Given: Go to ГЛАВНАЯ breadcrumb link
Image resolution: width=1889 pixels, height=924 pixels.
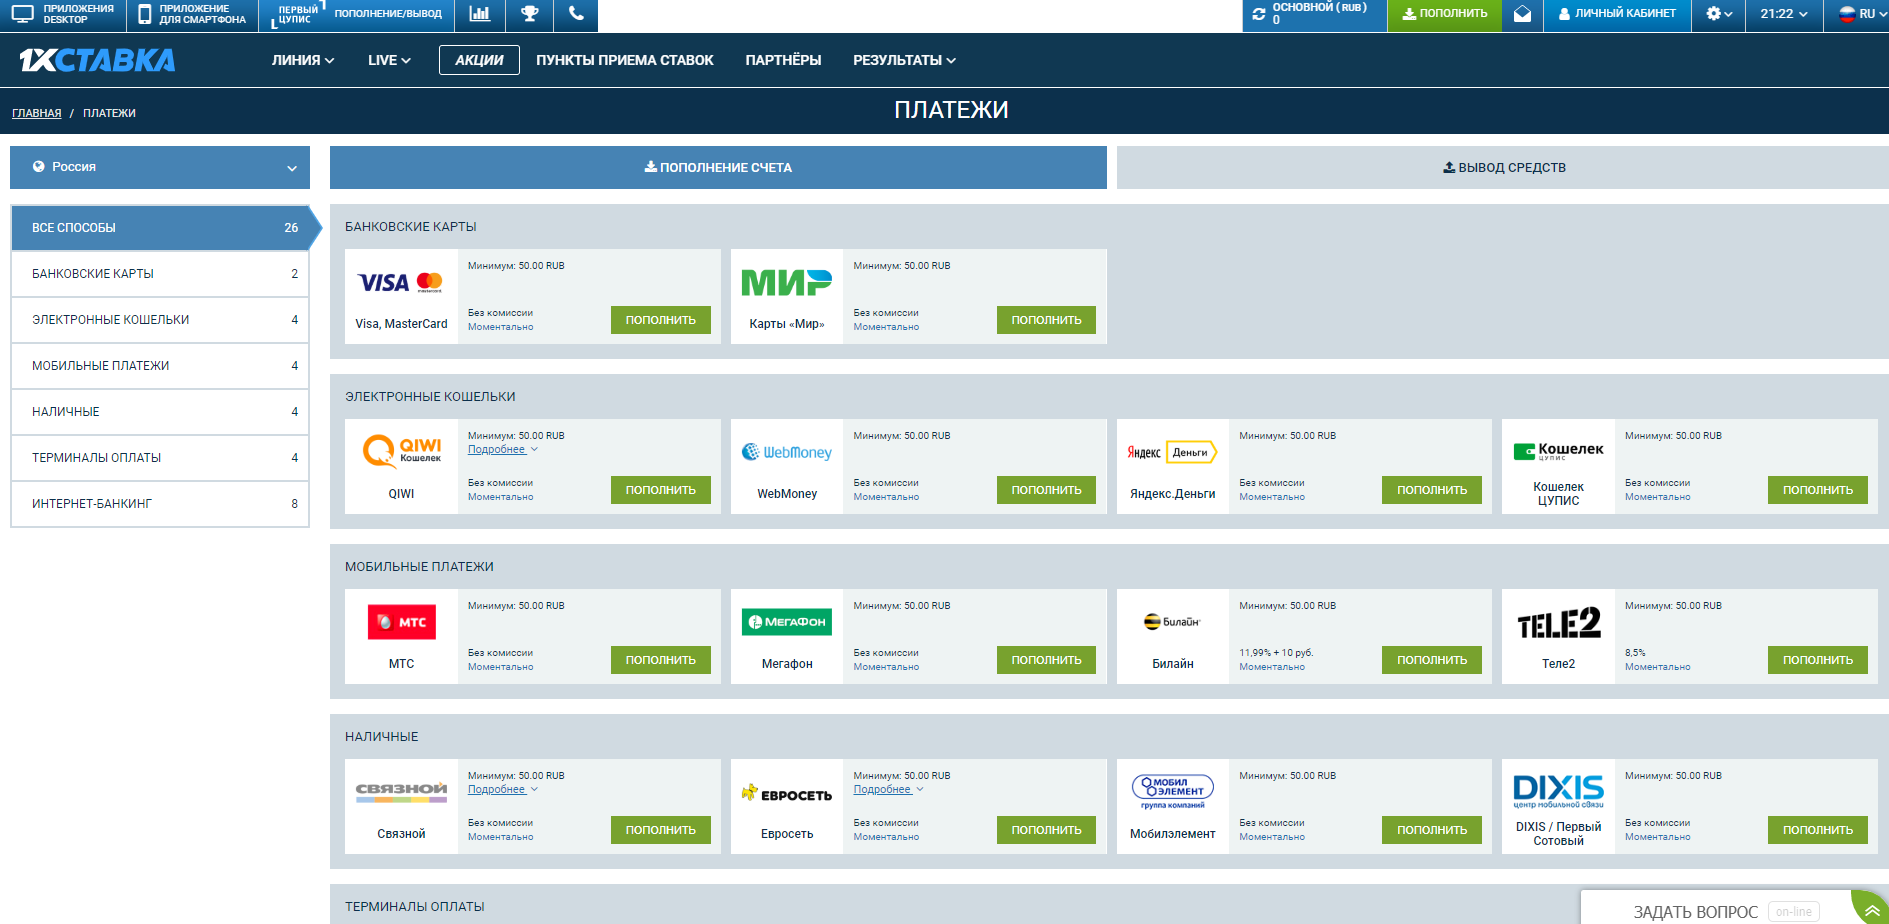Looking at the screenshot, I should click(37, 113).
